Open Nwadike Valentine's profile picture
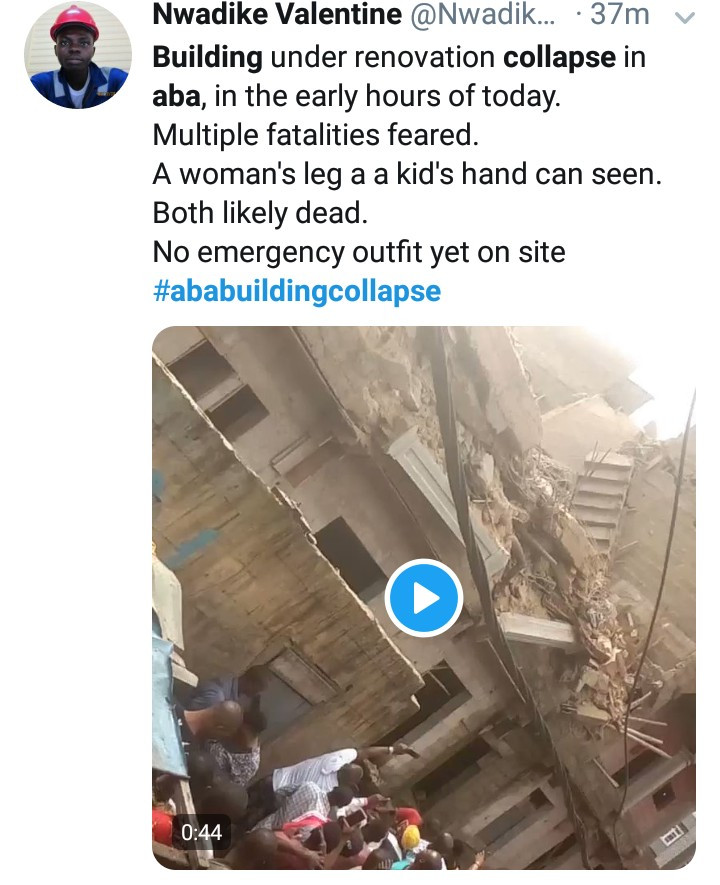This screenshot has width=720, height=885. point(77,55)
